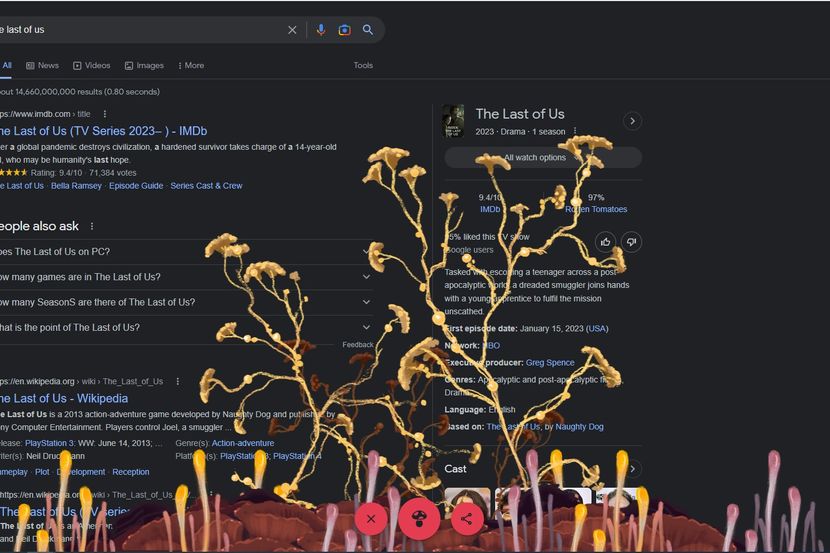Expand "How many games are in The Last of Us?"
The width and height of the screenshot is (830, 553).
click(184, 277)
